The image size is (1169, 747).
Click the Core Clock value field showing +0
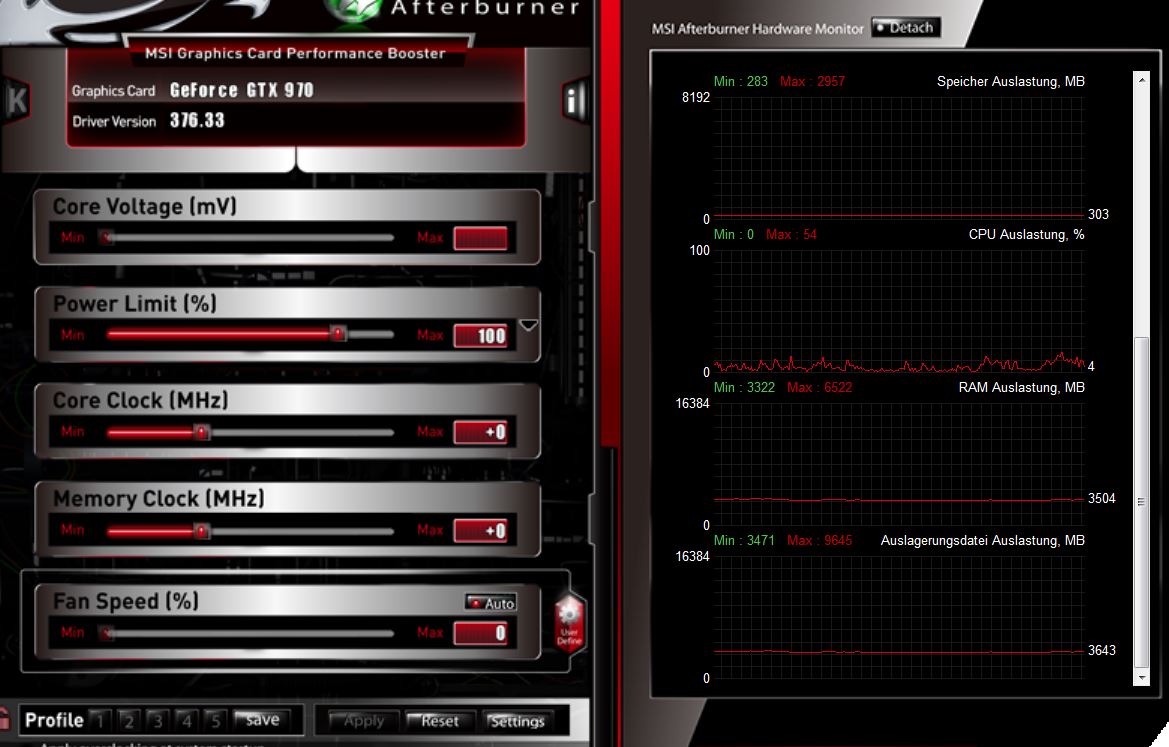[480, 432]
